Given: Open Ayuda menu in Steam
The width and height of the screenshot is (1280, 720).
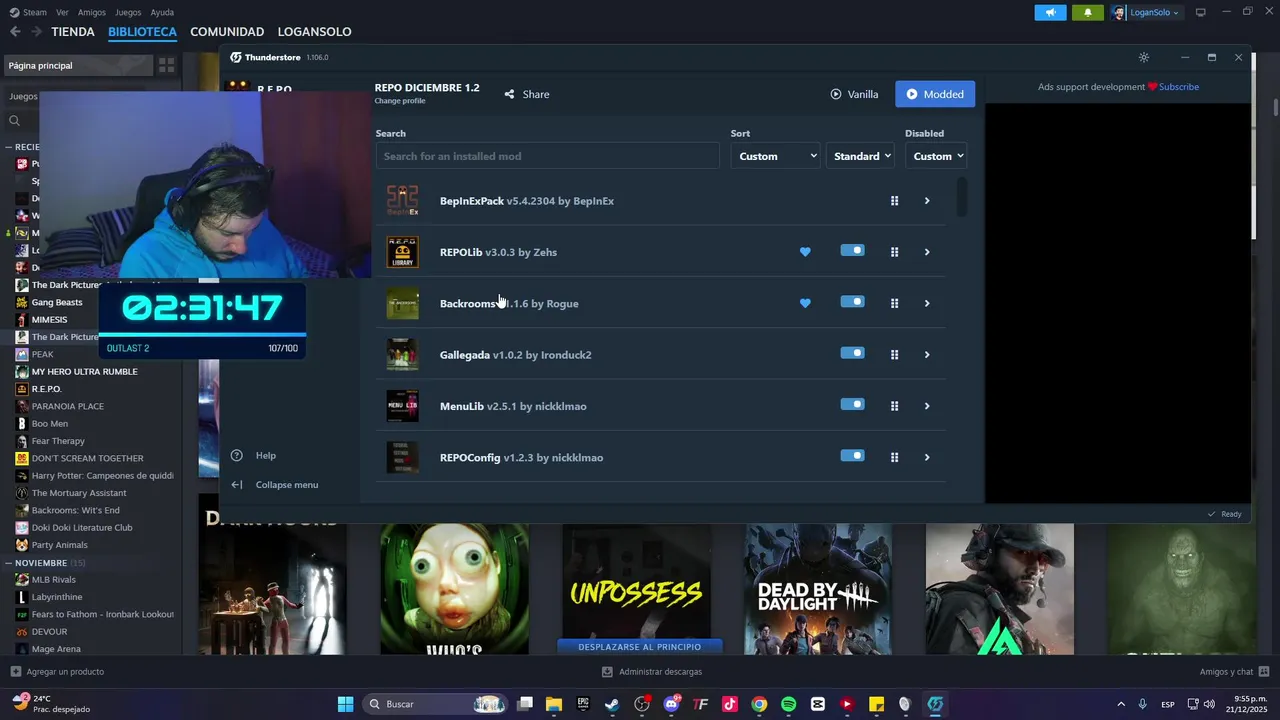Looking at the screenshot, I should pos(162,12).
